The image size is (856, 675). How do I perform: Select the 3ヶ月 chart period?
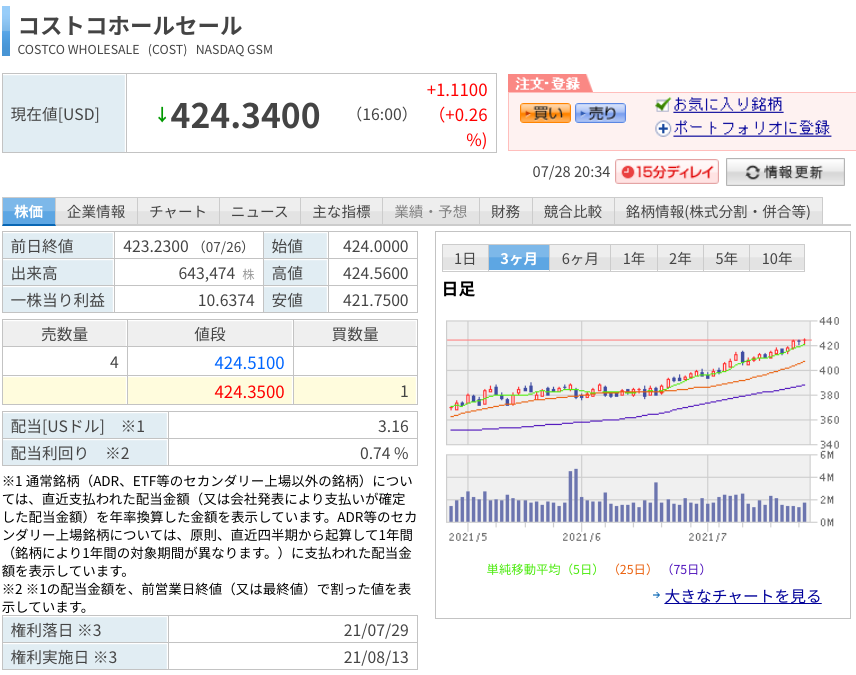(518, 258)
